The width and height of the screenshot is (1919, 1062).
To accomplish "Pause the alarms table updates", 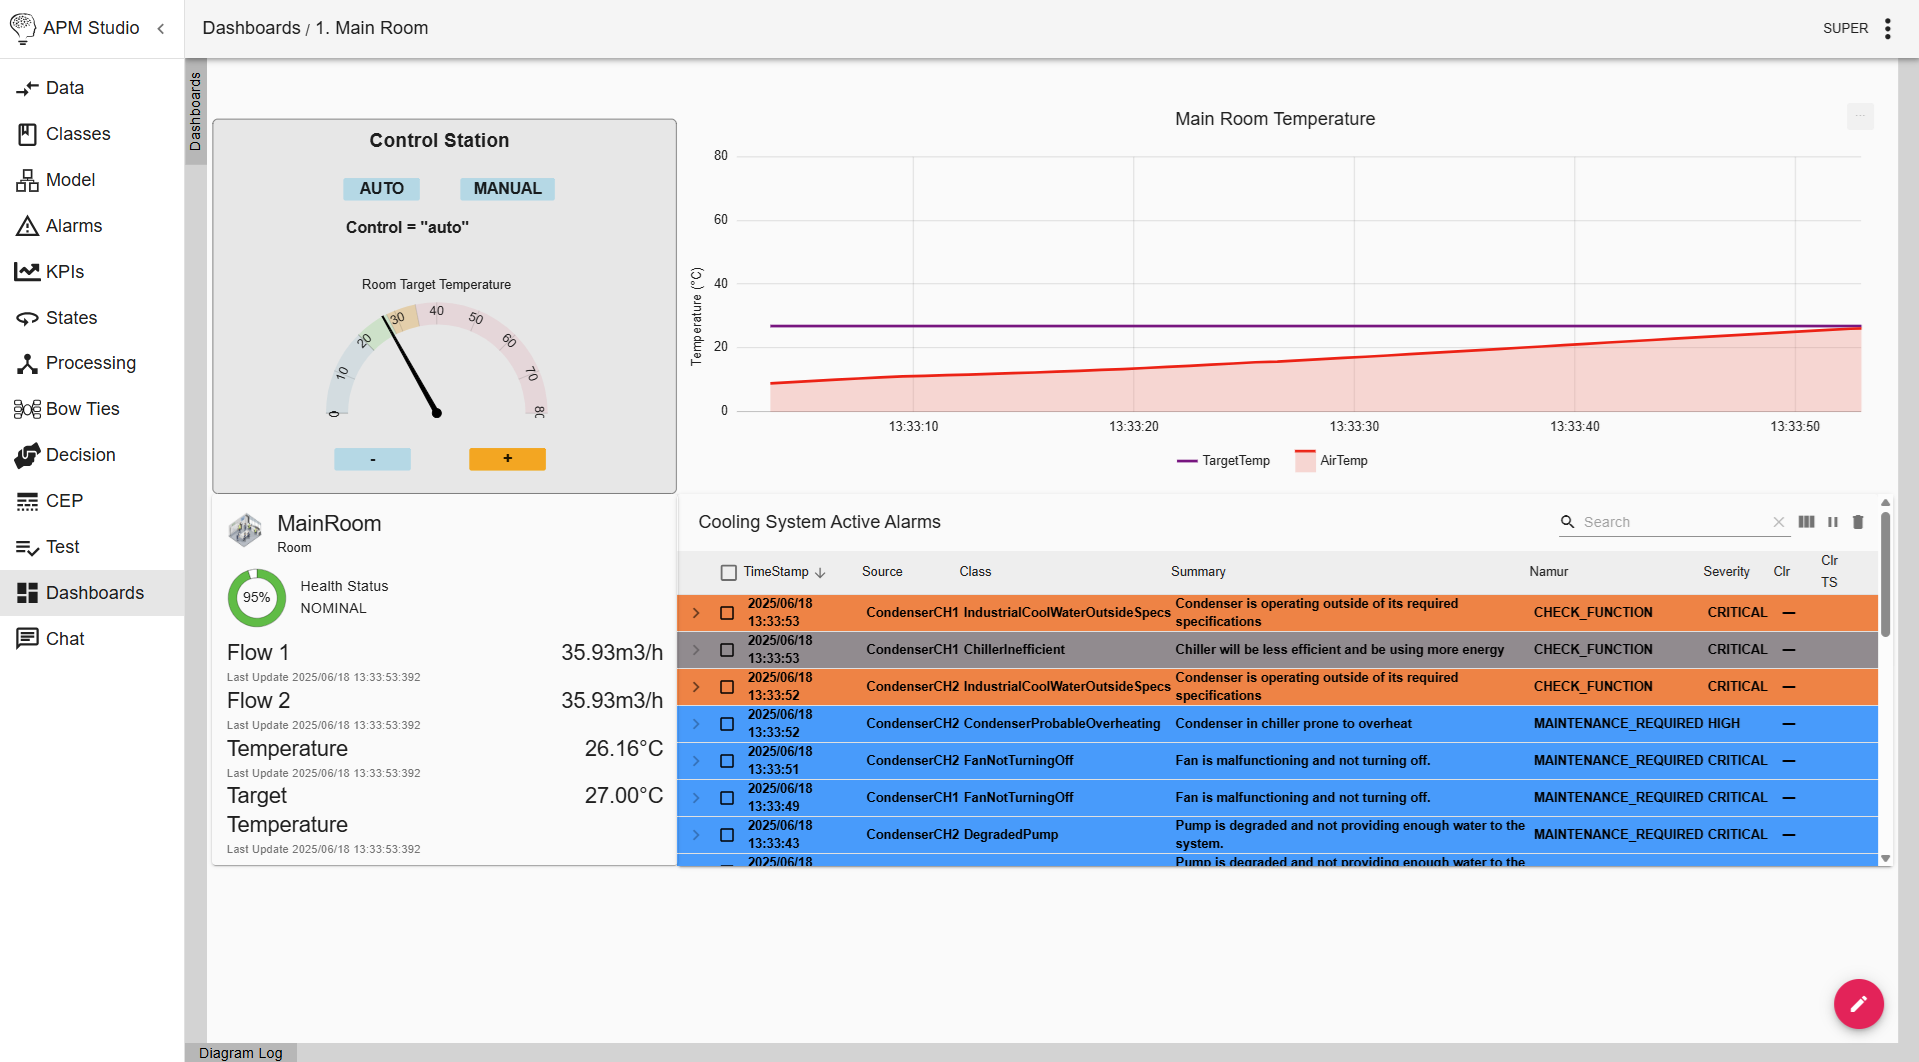I will pos(1833,522).
